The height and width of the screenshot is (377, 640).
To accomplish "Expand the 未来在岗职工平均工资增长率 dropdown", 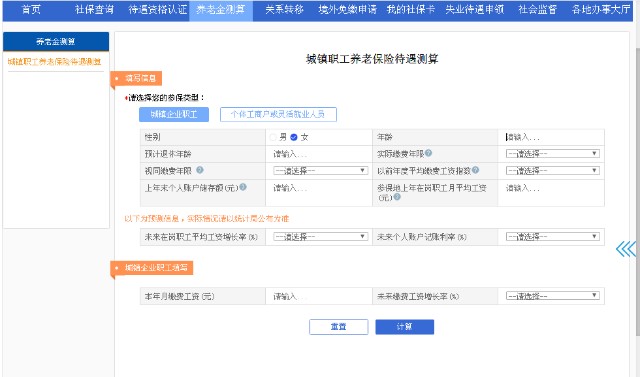I will [x=320, y=237].
